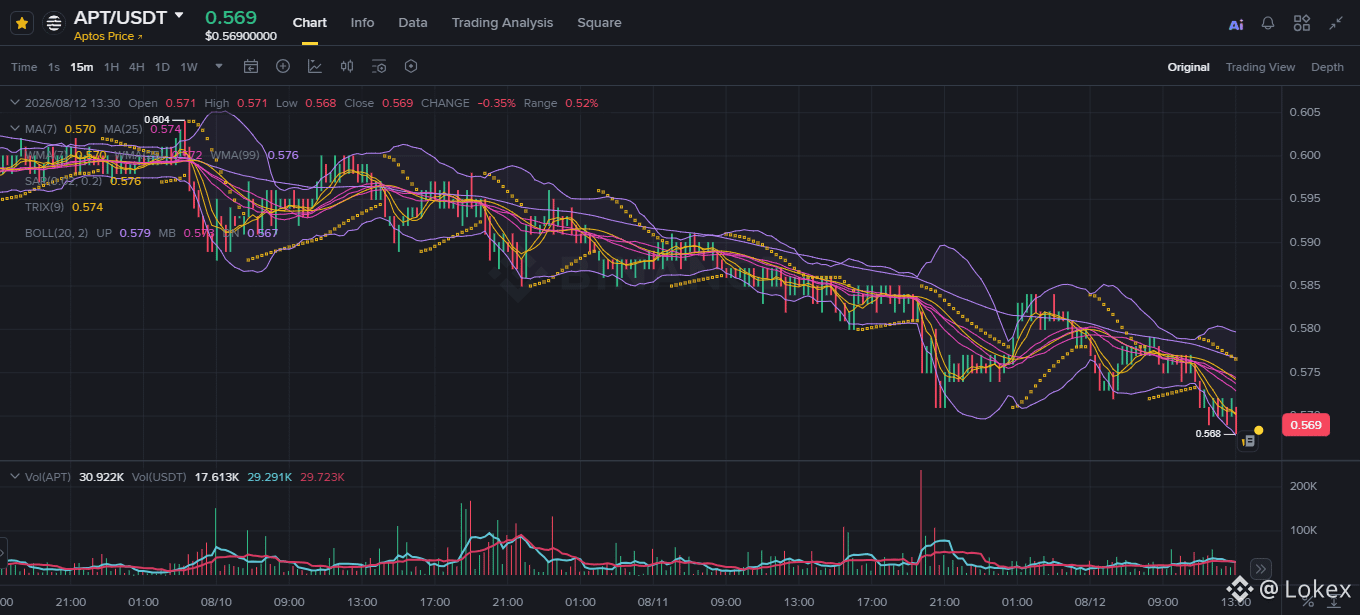Click the MA(7) legend label
Image resolution: width=1360 pixels, height=615 pixels.
coord(40,129)
